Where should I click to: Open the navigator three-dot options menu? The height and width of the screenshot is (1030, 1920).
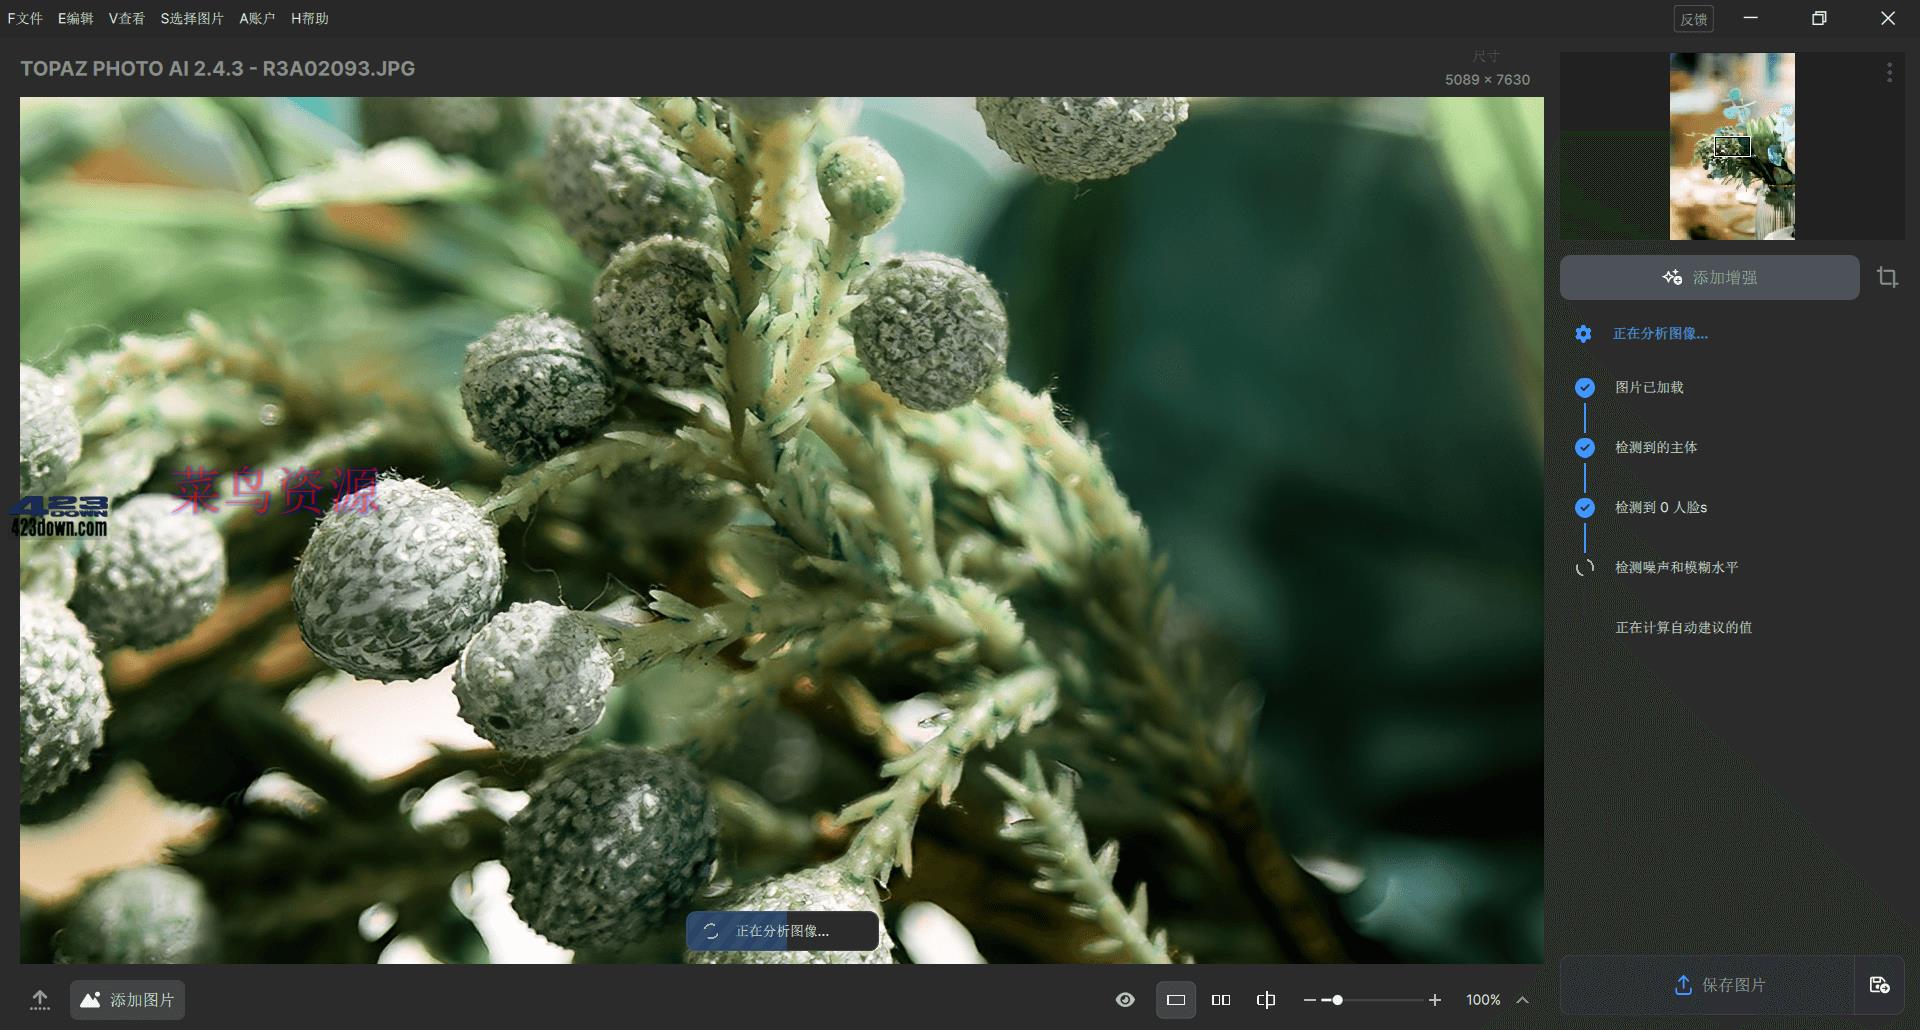1889,72
